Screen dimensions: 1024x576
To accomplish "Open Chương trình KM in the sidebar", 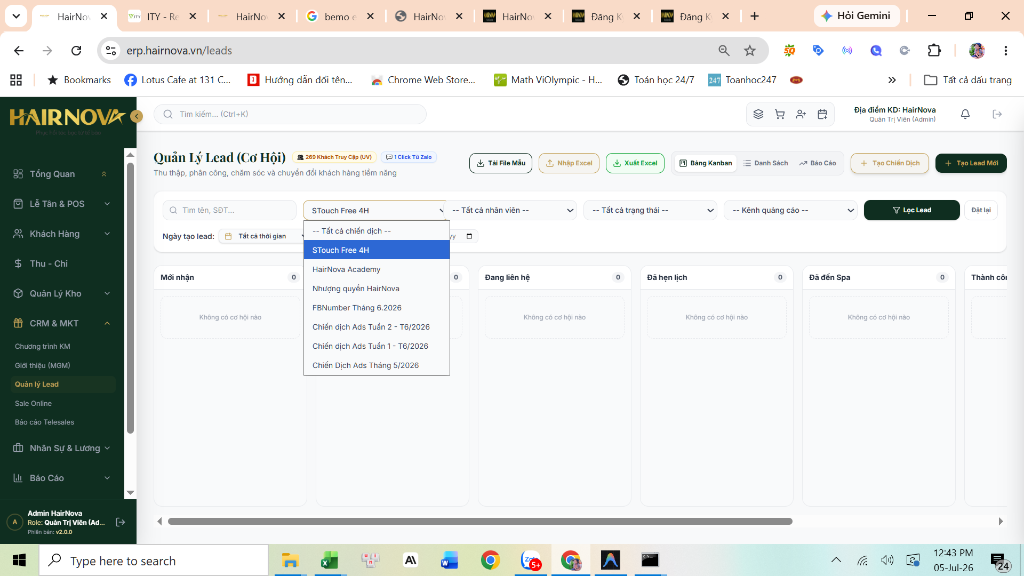I will click(x=42, y=347).
